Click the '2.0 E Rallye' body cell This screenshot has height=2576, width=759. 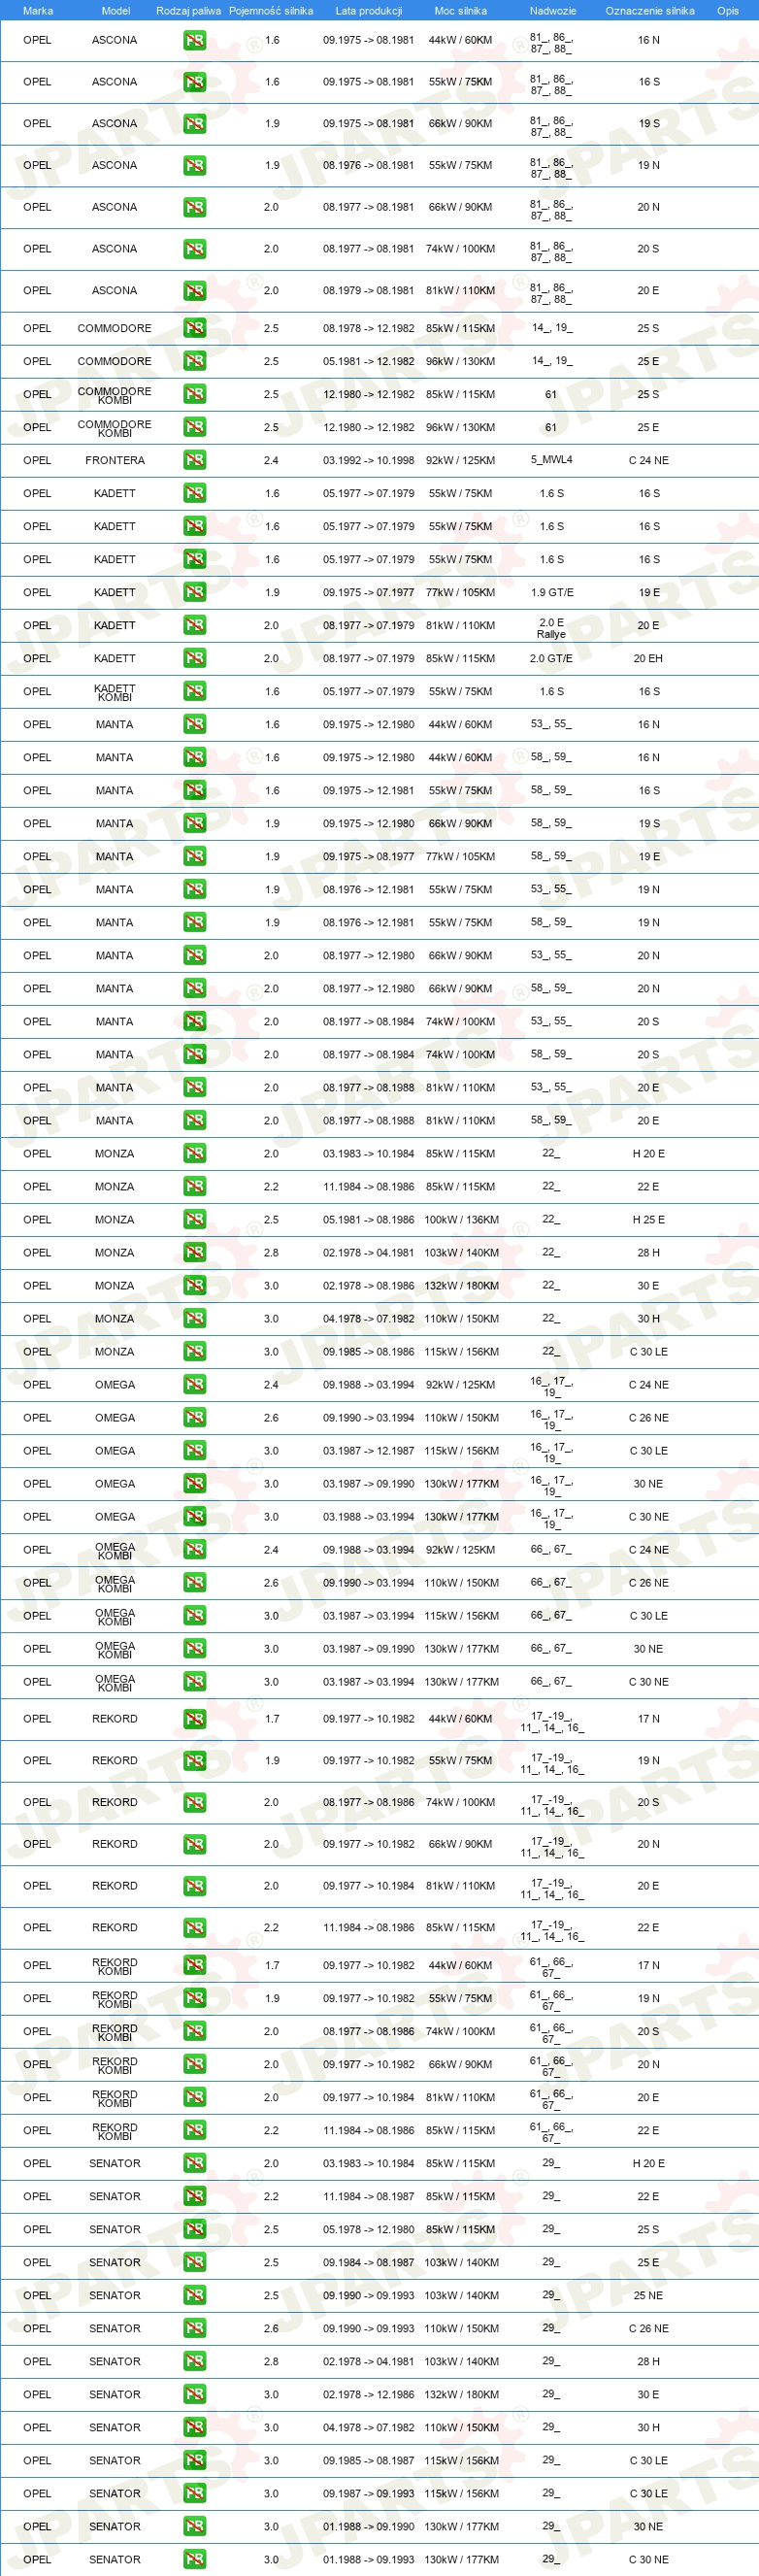[x=551, y=628]
